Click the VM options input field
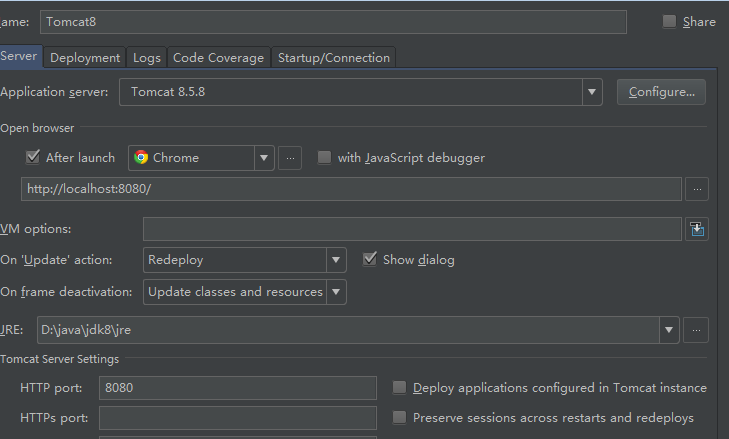The height and width of the screenshot is (439, 729). pyautogui.click(x=412, y=229)
